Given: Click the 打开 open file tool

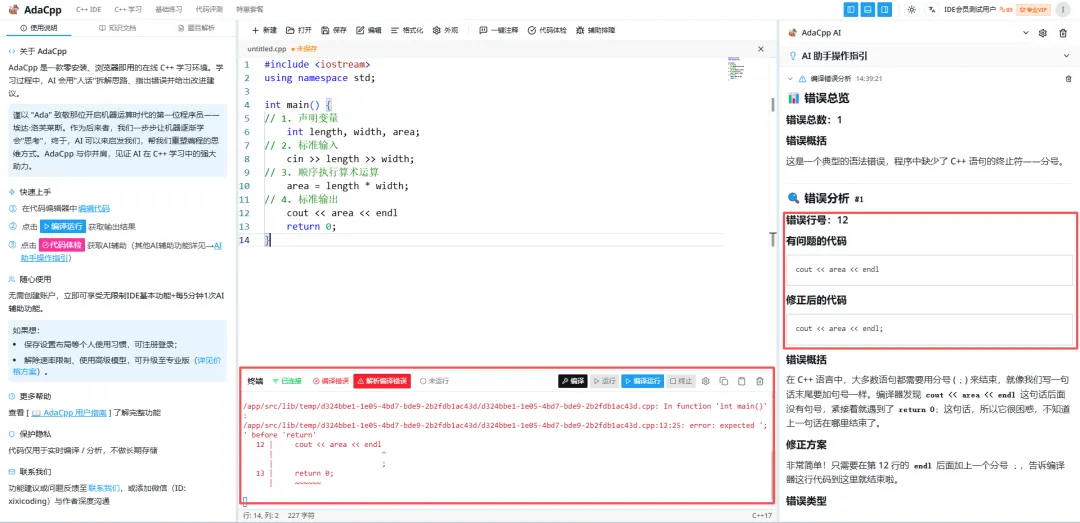Looking at the screenshot, I should click(x=299, y=30).
